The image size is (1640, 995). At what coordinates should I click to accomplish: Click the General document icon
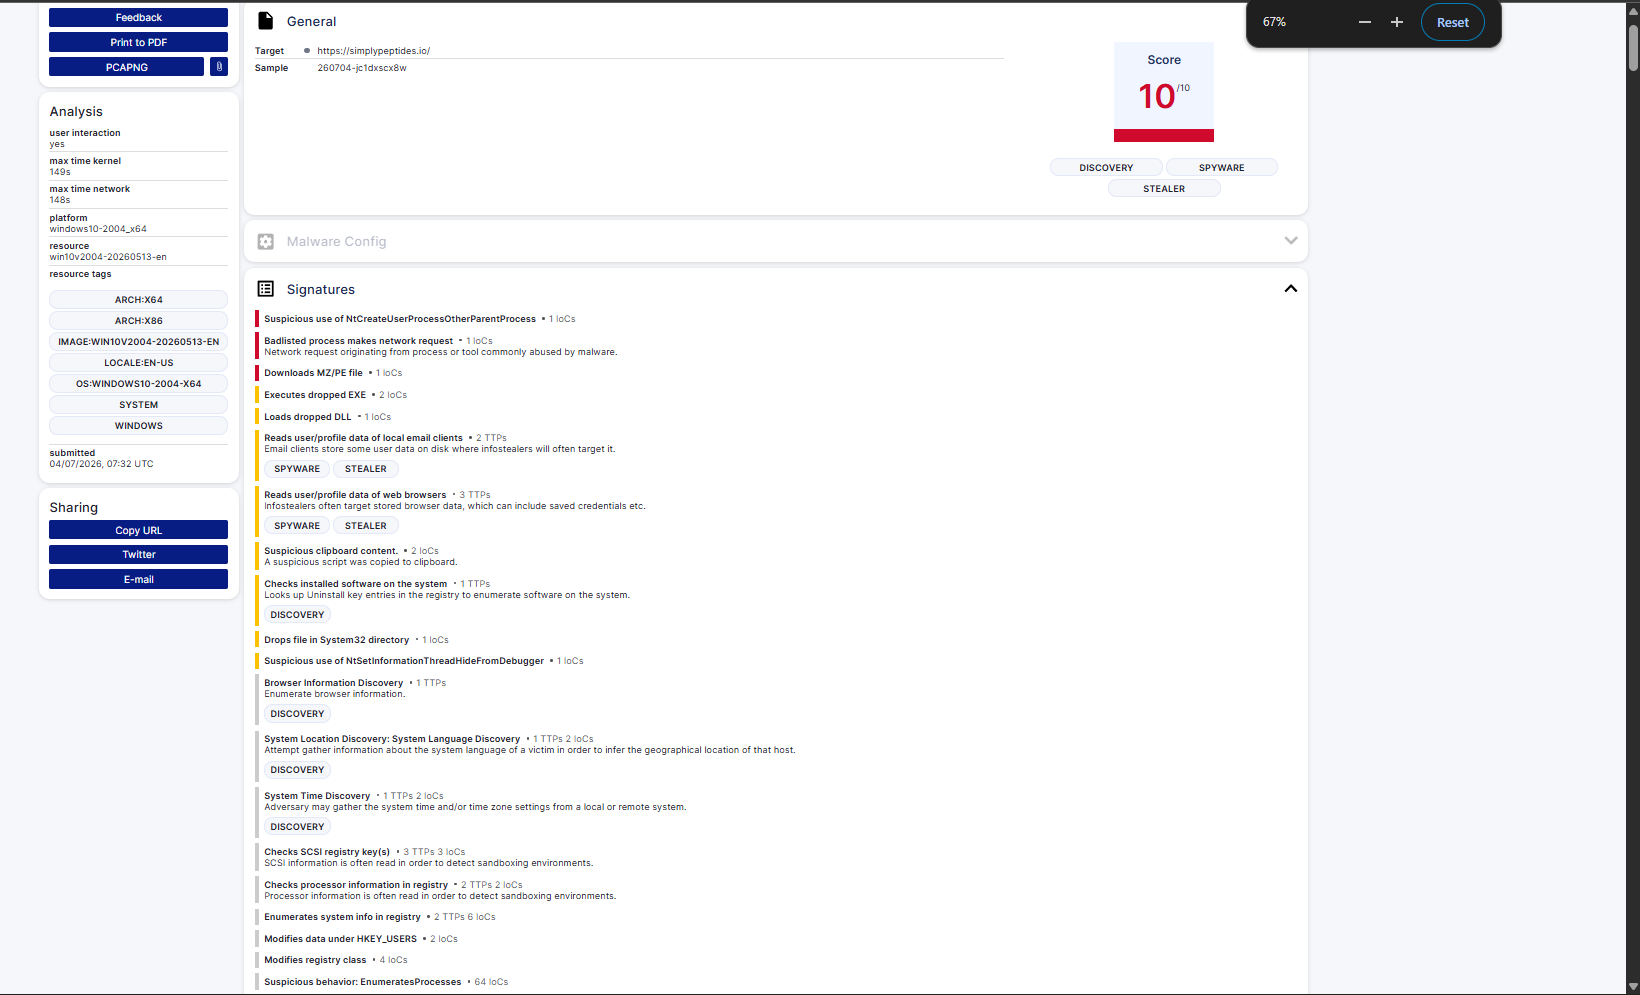(265, 21)
